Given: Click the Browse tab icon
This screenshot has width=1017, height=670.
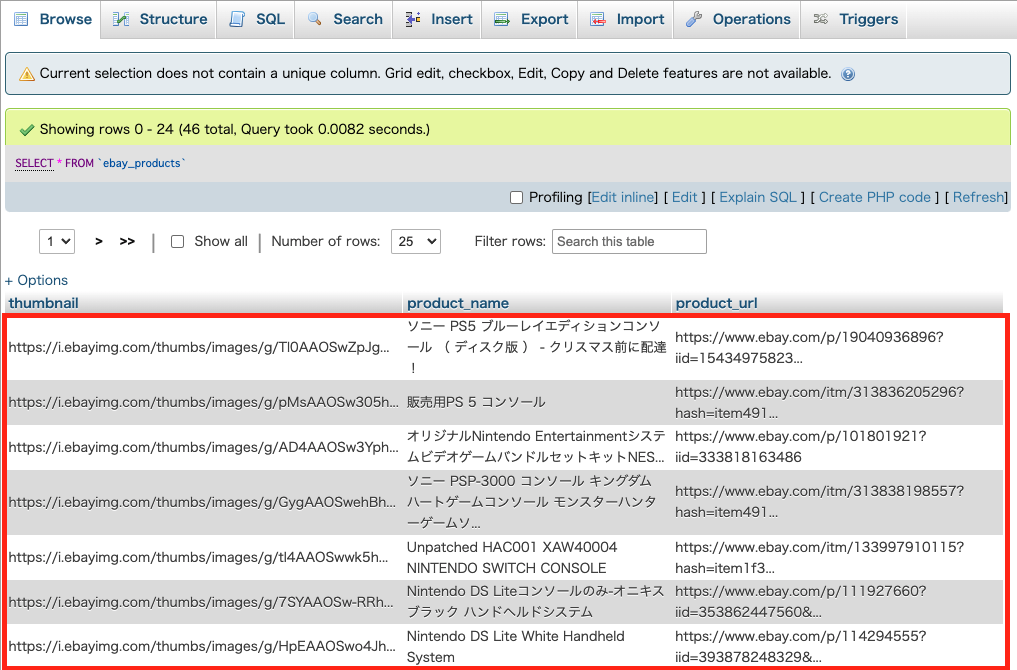Looking at the screenshot, I should pyautogui.click(x=21, y=19).
